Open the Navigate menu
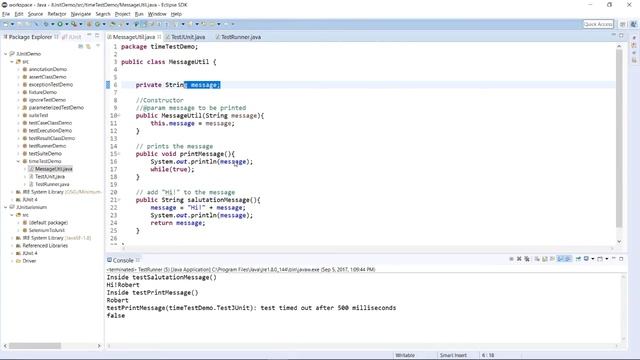 [81, 14]
